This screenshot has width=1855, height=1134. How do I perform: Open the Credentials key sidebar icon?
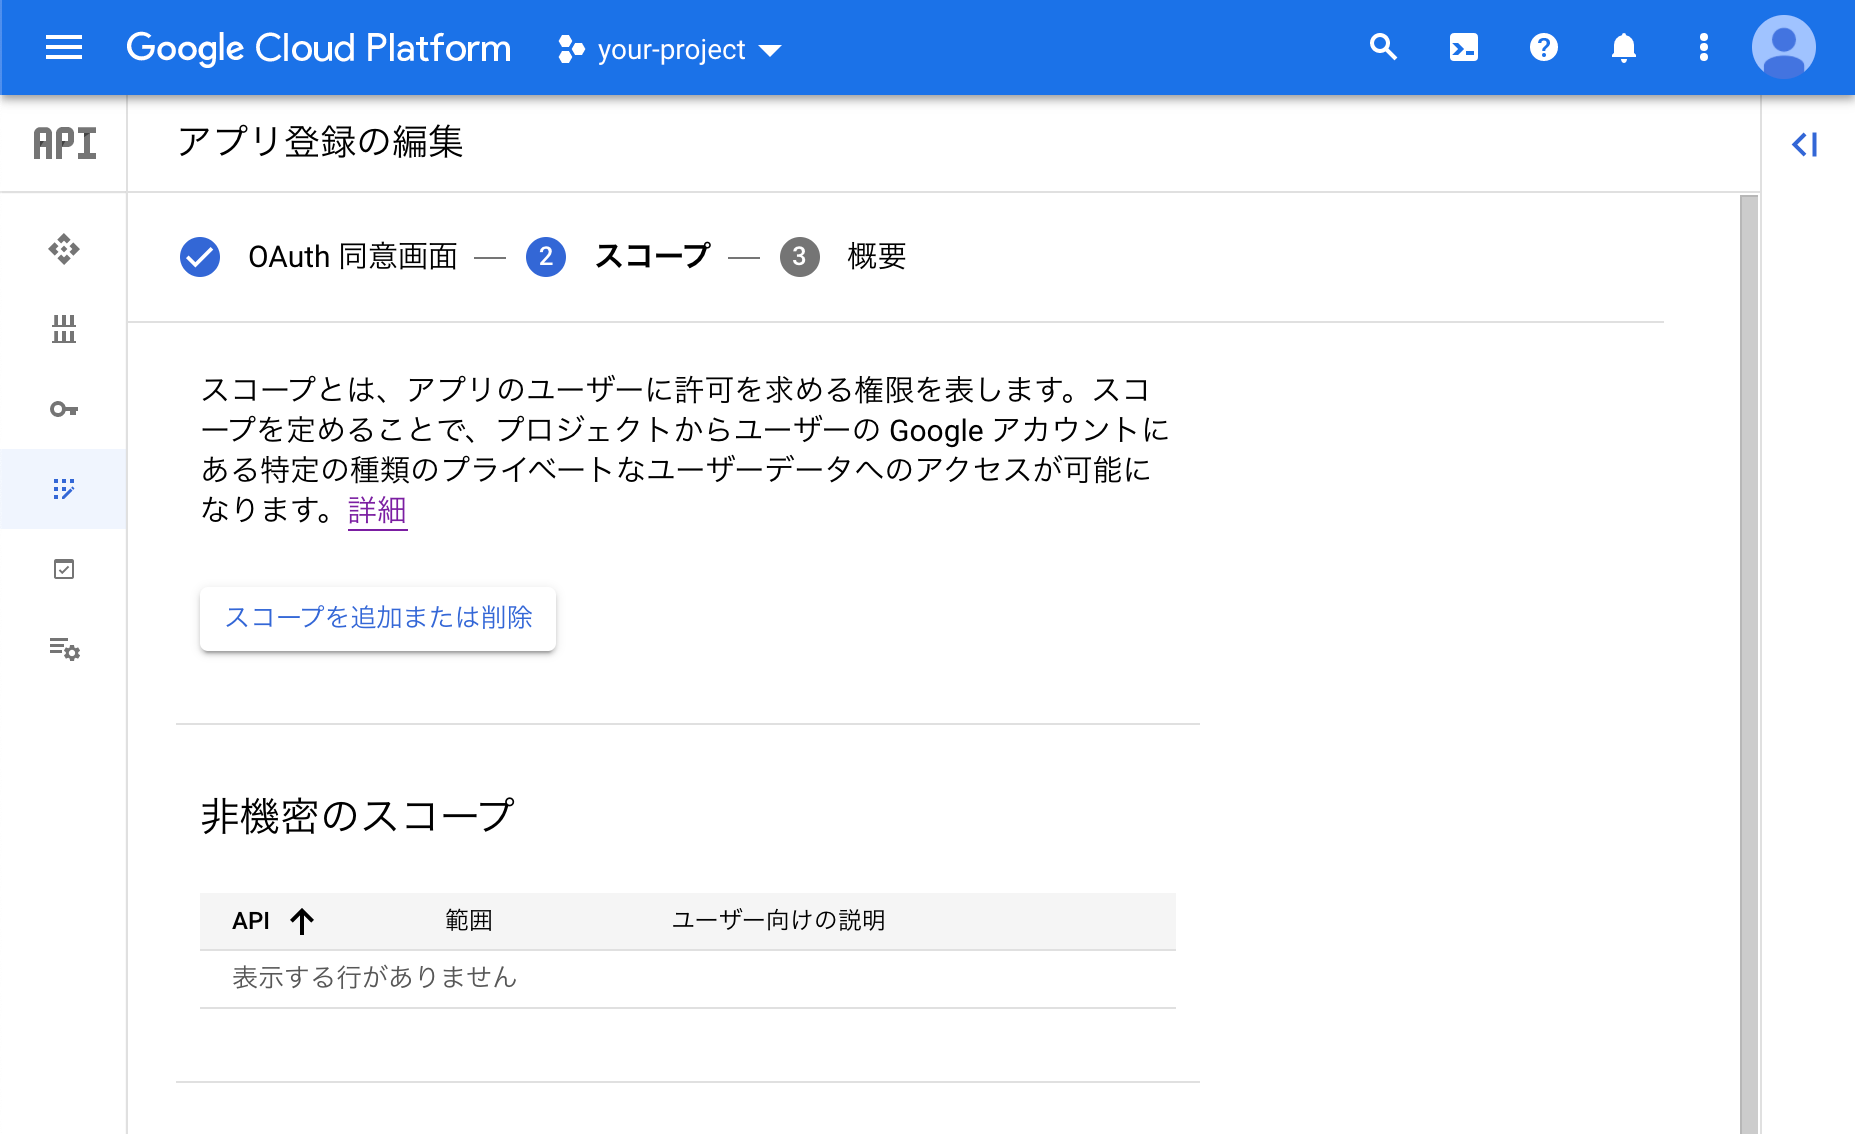64,409
